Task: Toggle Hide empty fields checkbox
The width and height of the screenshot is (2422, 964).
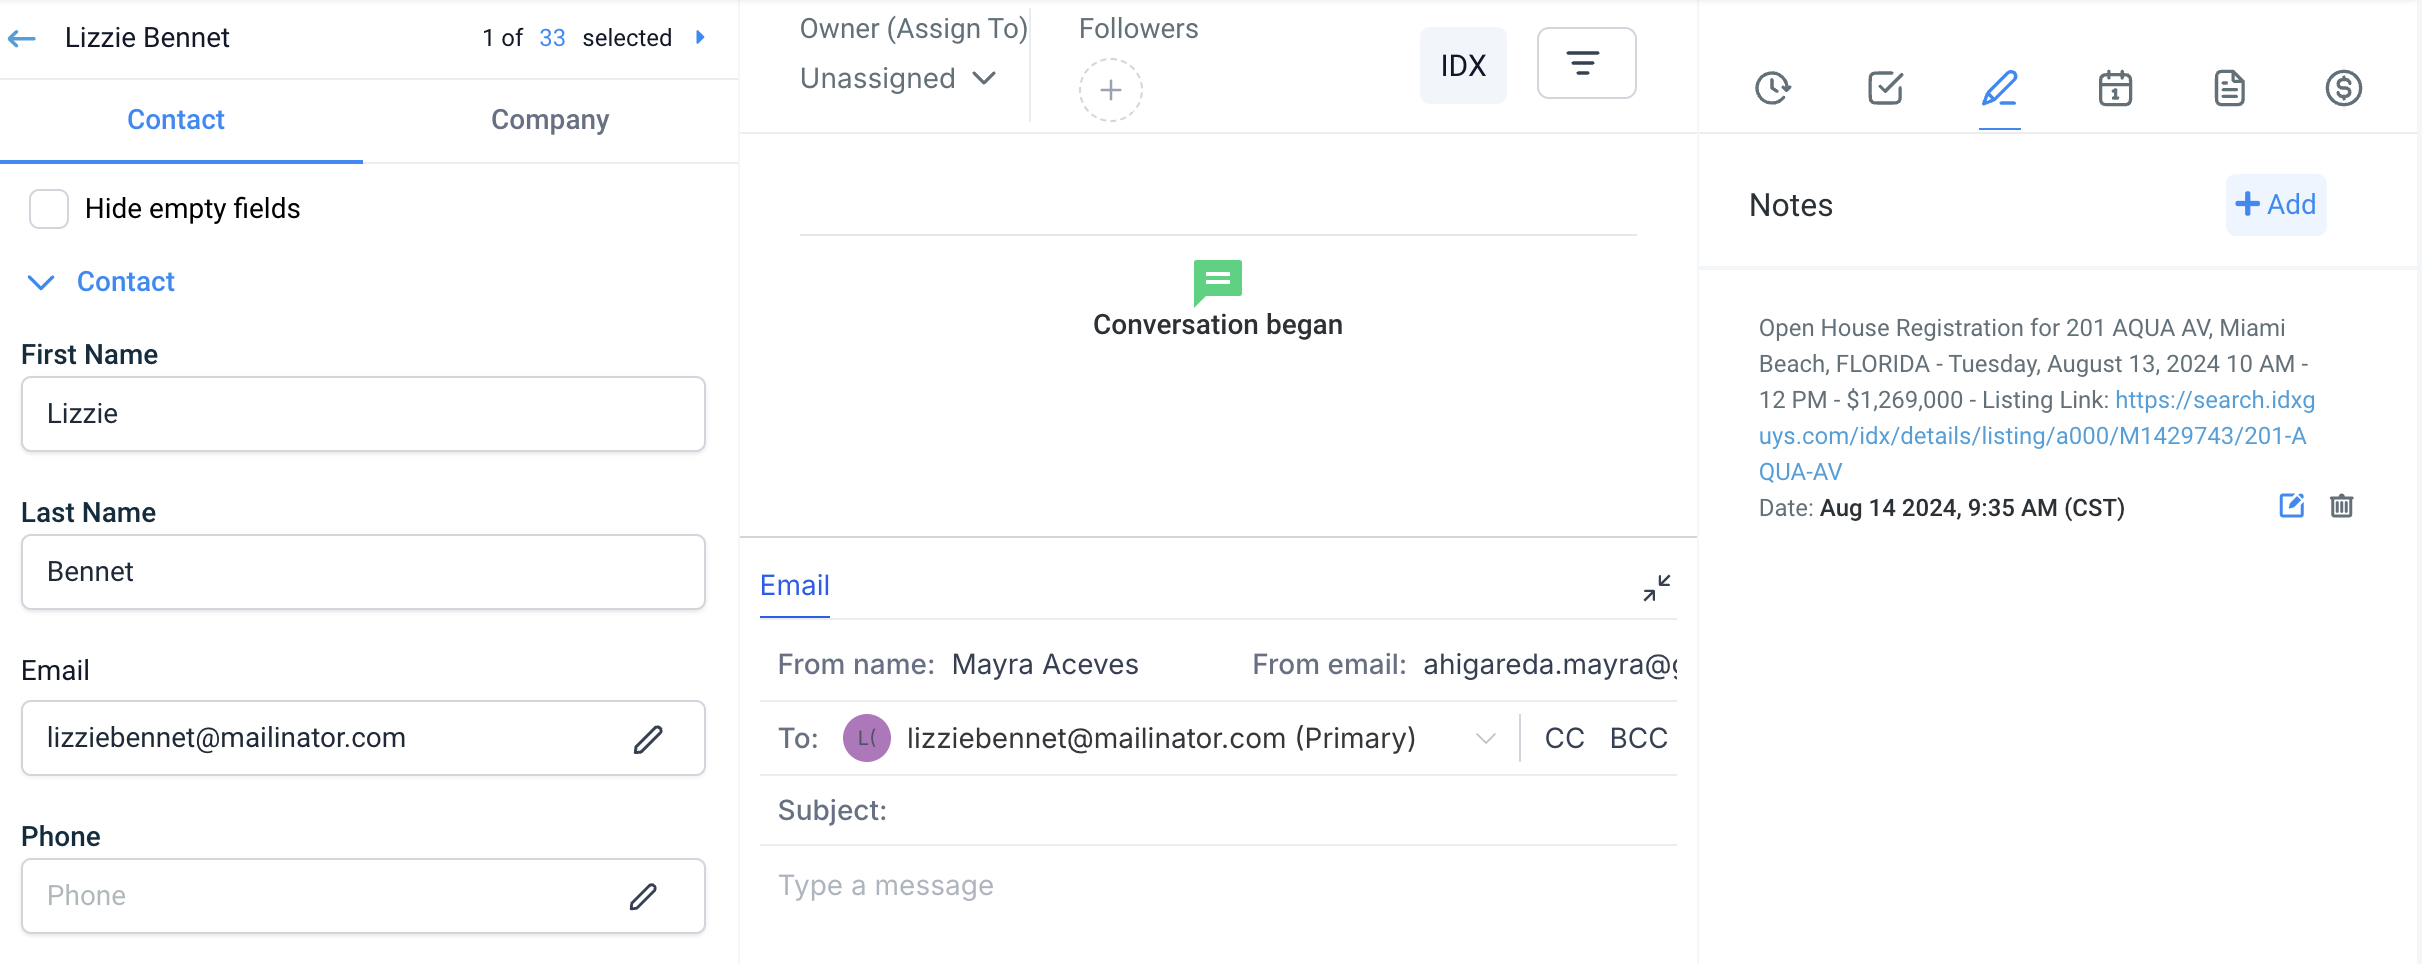Action: (49, 209)
